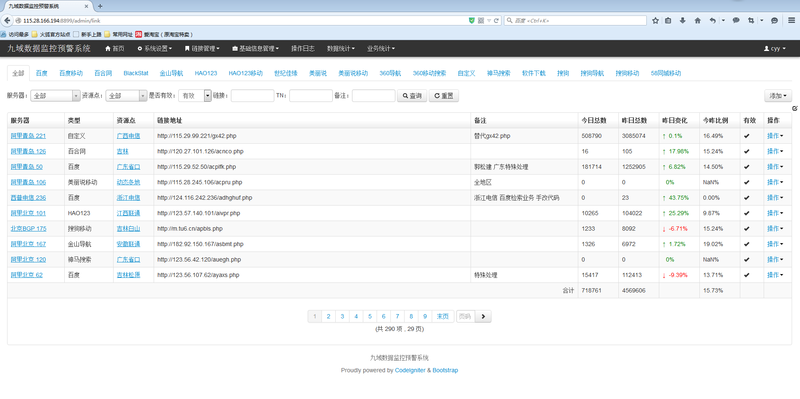Open the 访问最多 bookmark

[15, 34]
